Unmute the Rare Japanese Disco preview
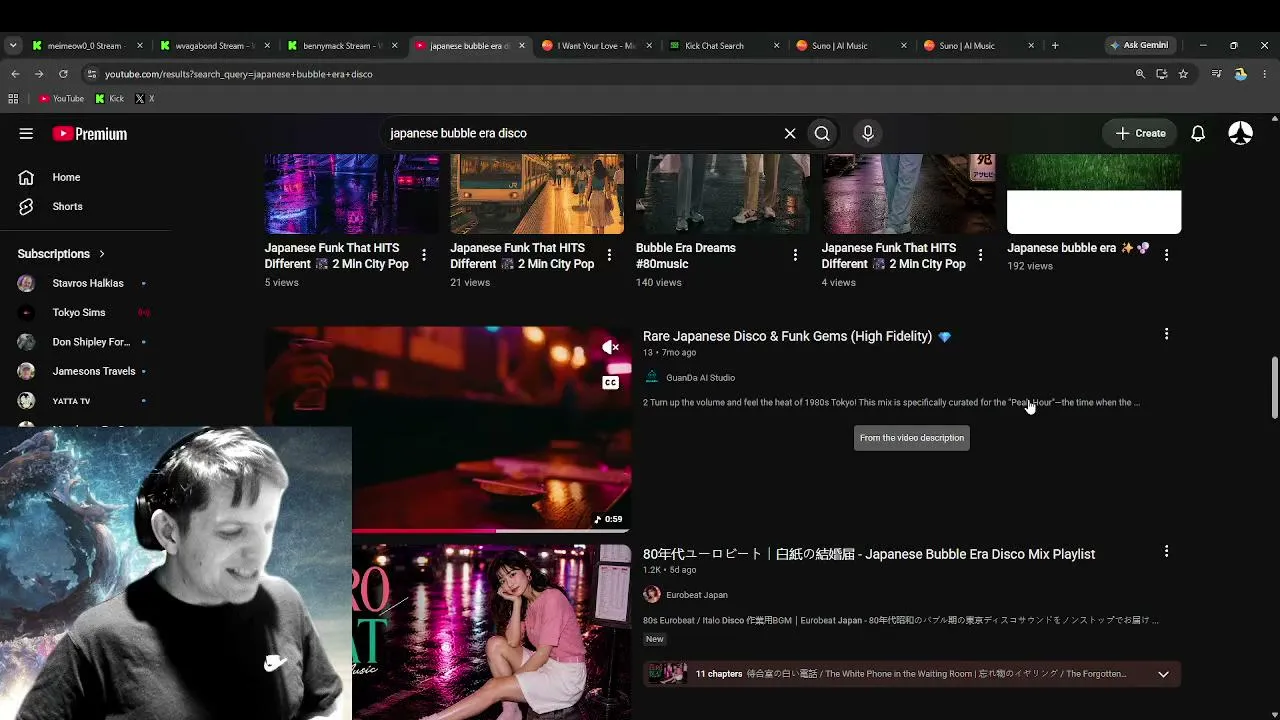Image resolution: width=1280 pixels, height=720 pixels. 610,348
